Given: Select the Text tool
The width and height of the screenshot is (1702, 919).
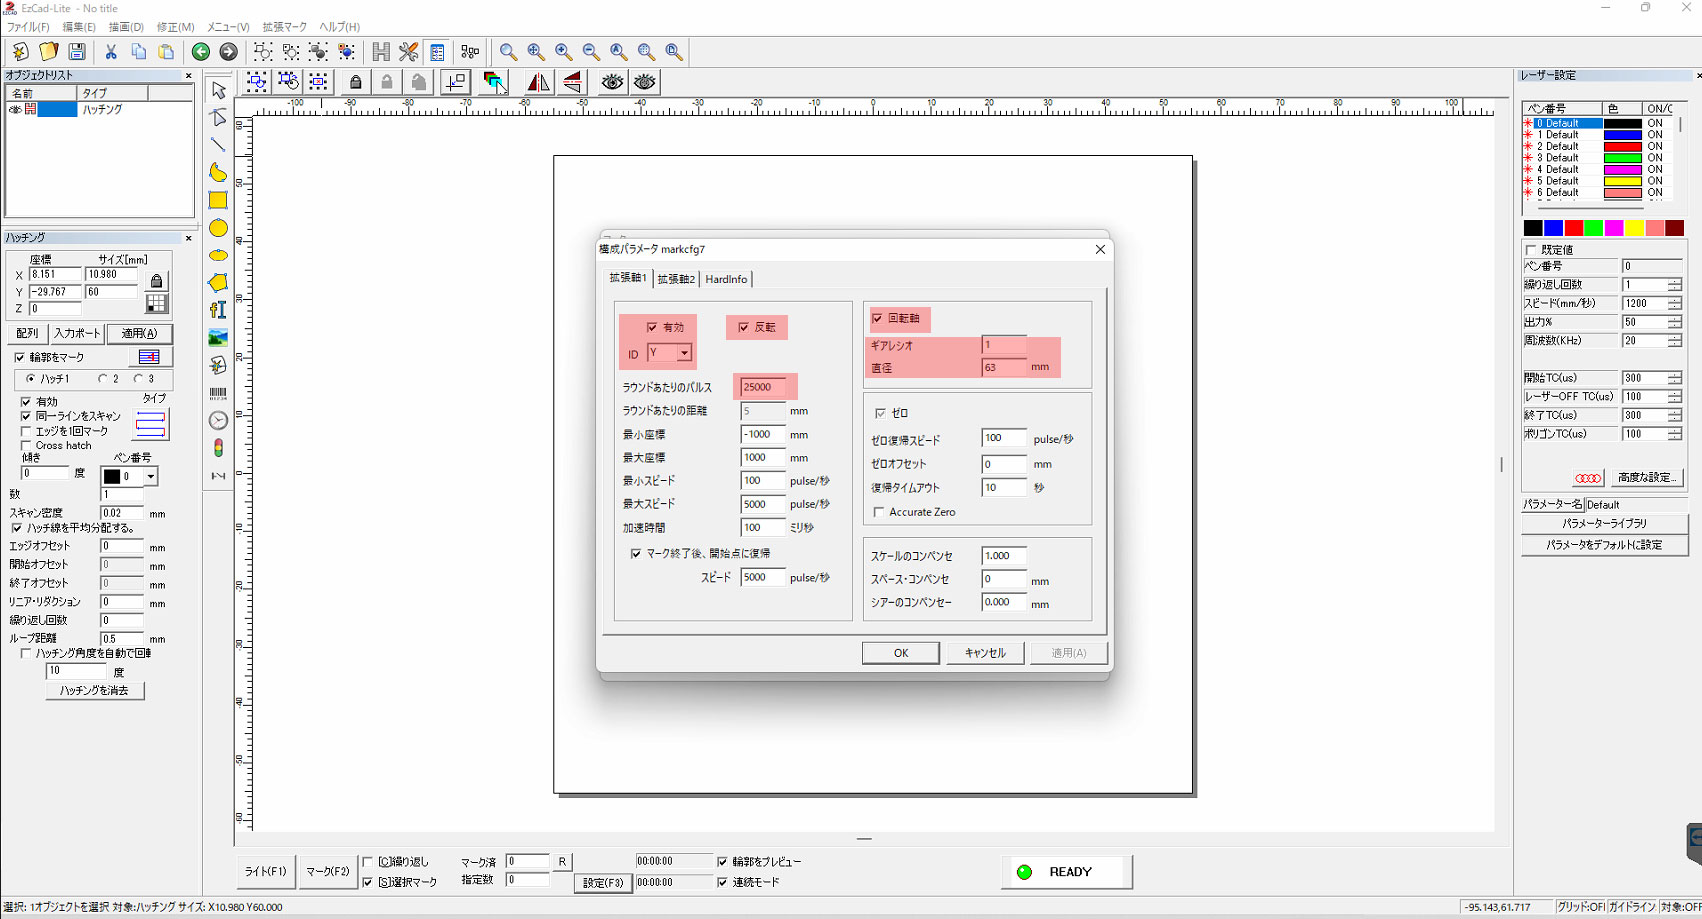Looking at the screenshot, I should point(218,310).
